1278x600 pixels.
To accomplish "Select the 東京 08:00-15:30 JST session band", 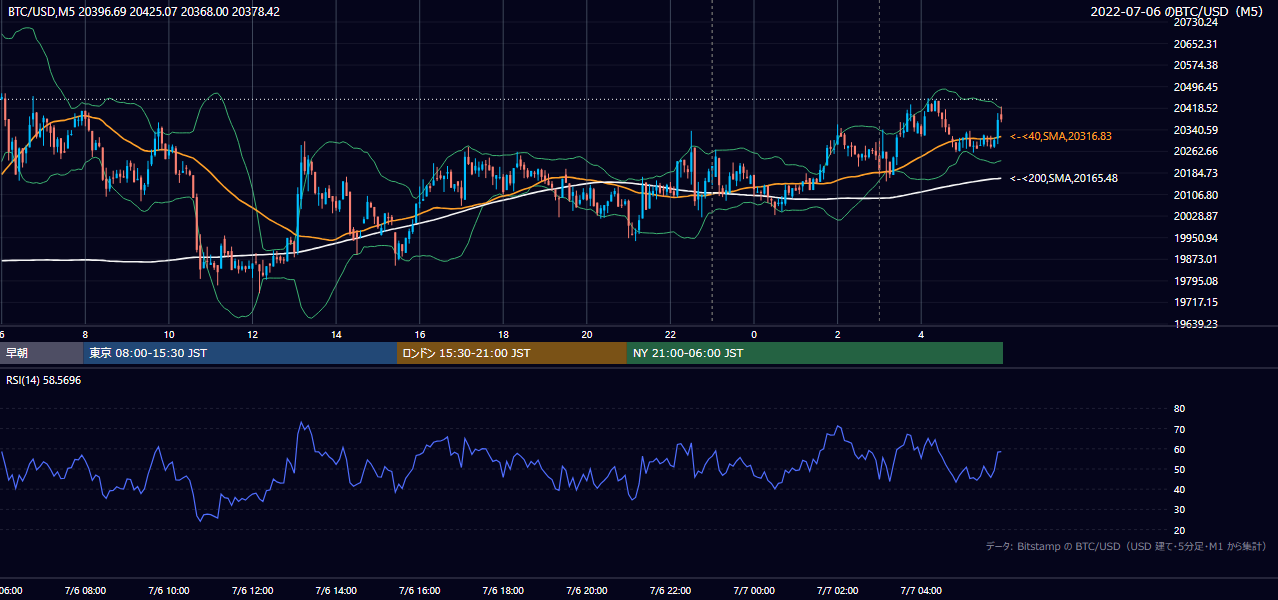I will click(x=240, y=353).
